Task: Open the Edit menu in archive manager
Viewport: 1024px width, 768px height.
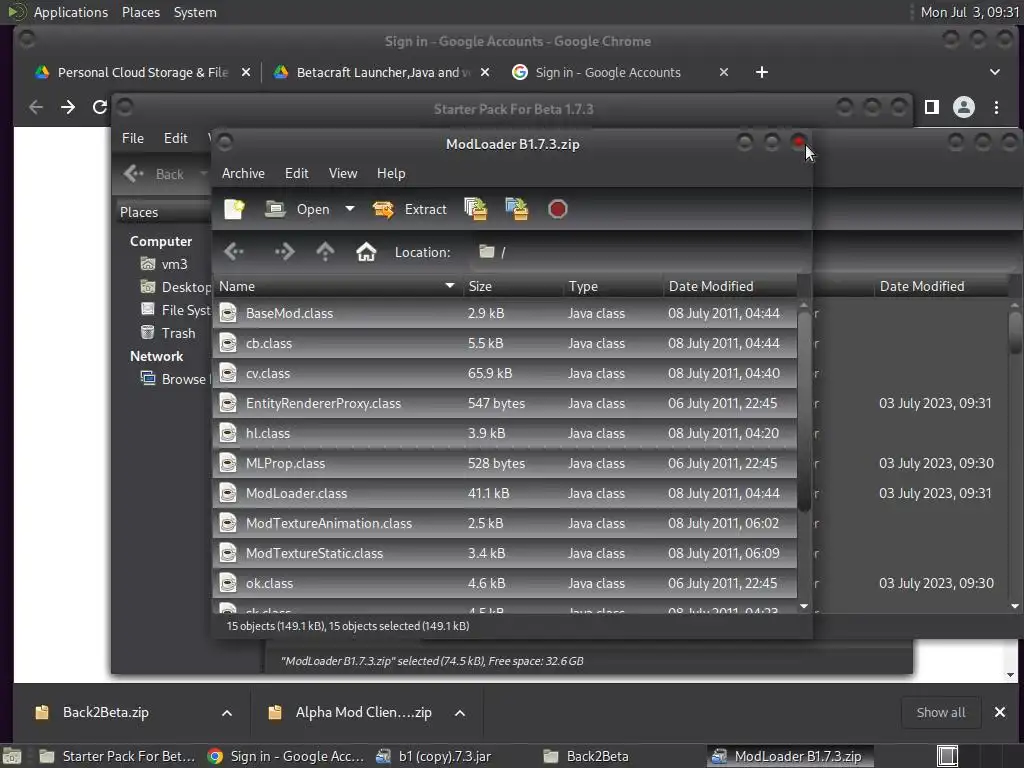Action: coord(296,173)
